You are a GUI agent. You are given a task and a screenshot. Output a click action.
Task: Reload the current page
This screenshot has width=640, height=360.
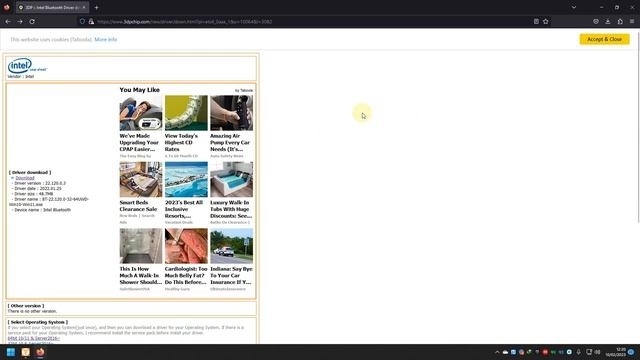click(x=32, y=22)
